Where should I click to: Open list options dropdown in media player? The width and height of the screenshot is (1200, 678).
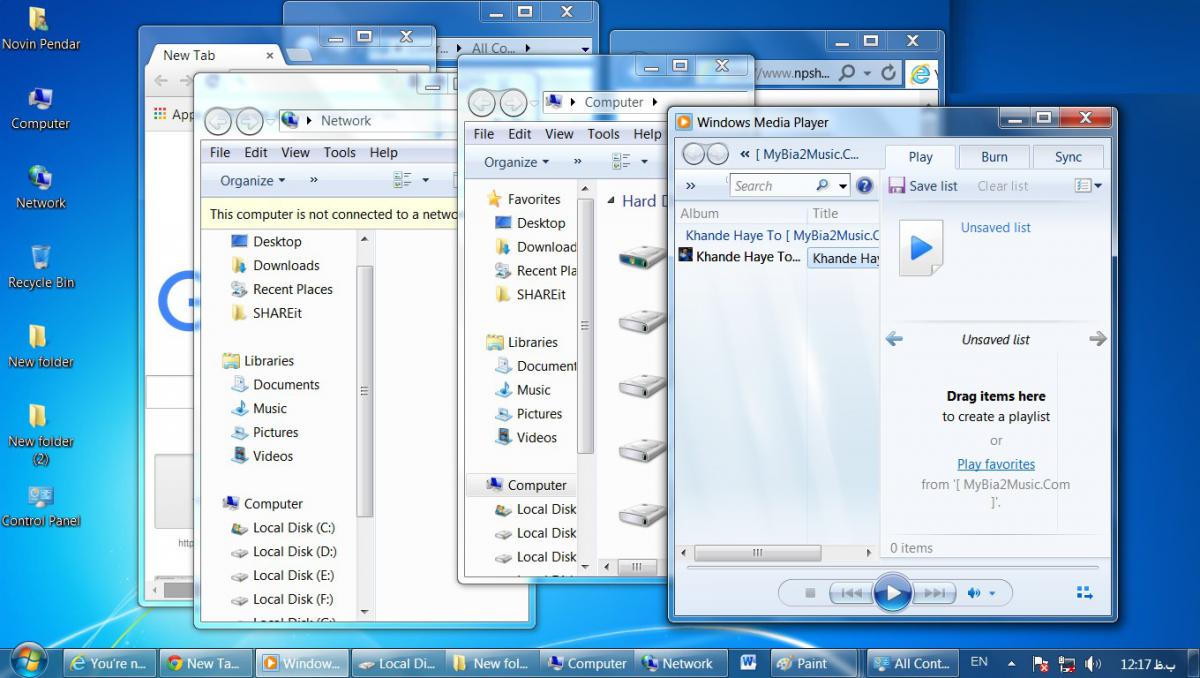(x=1088, y=185)
